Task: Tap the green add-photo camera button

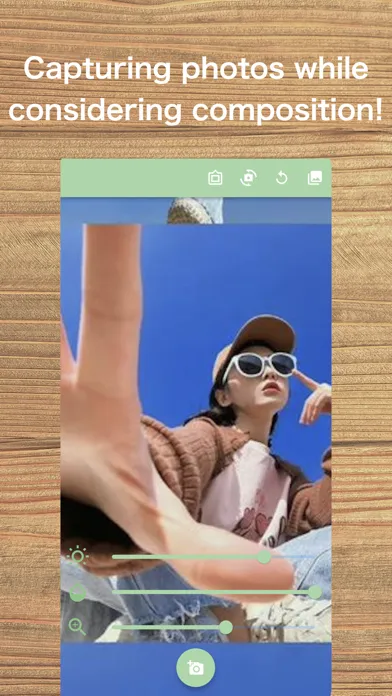Action: 196,668
